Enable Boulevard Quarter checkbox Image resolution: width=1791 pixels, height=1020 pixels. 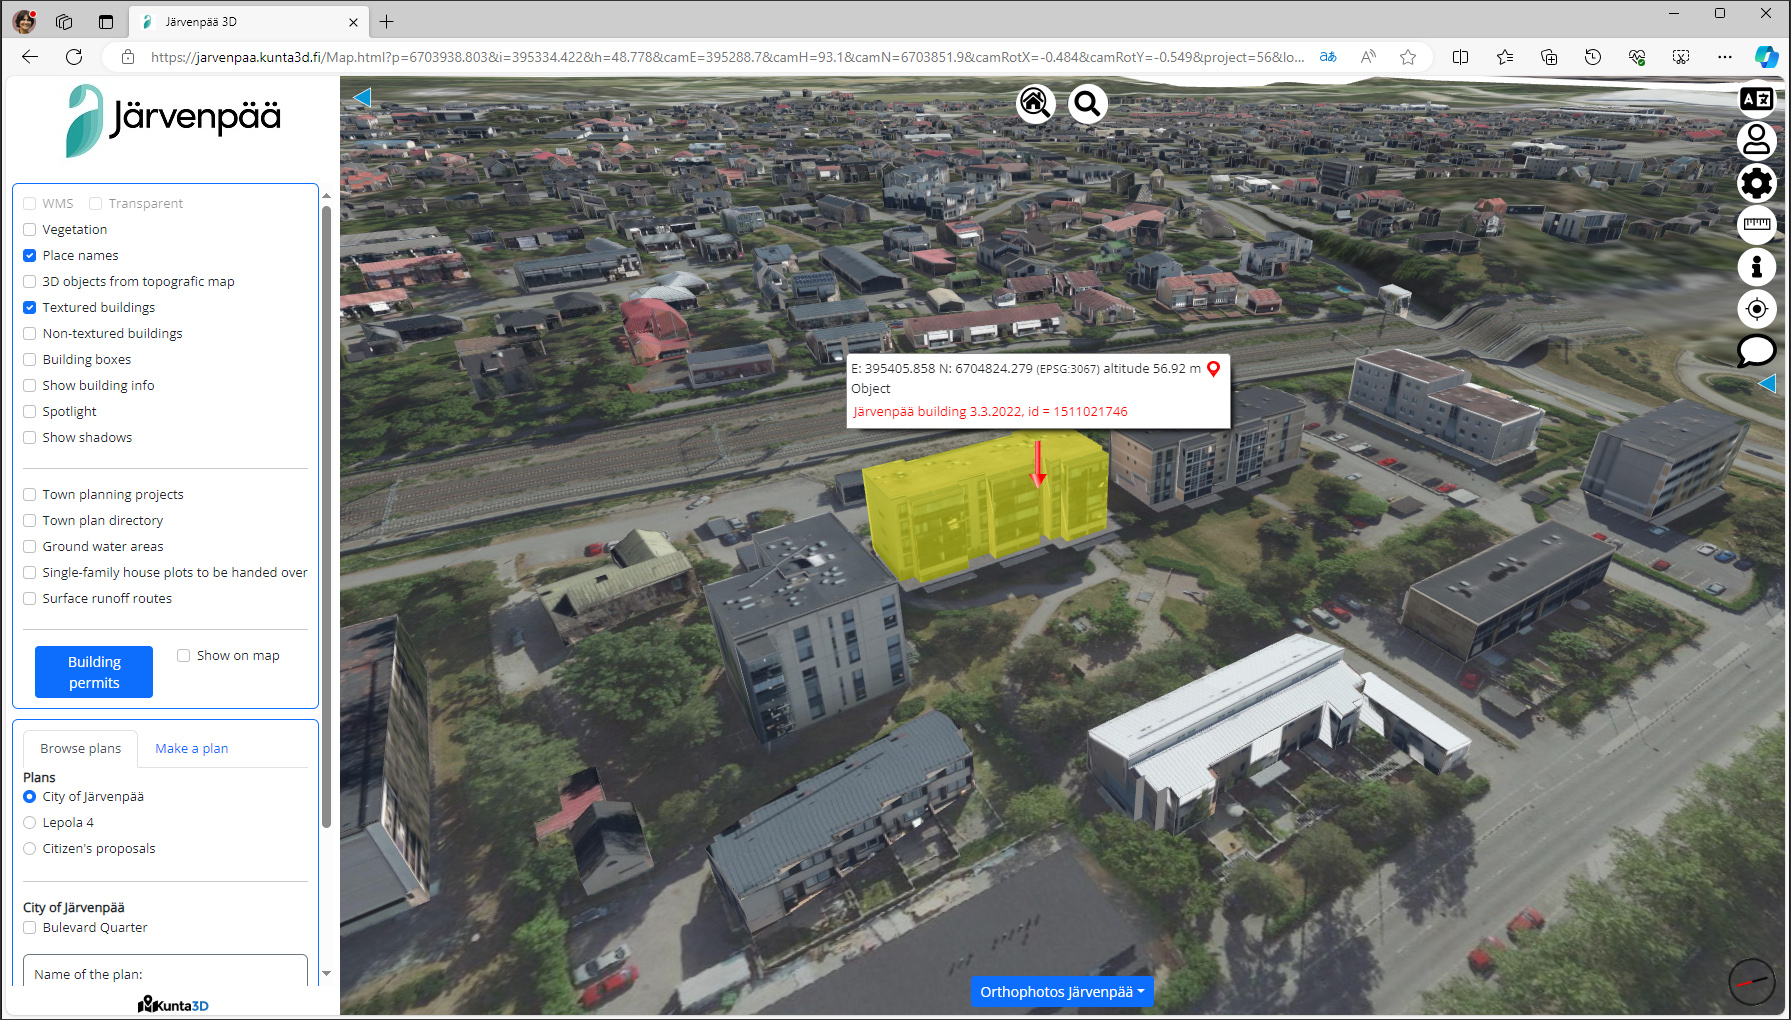click(30, 927)
